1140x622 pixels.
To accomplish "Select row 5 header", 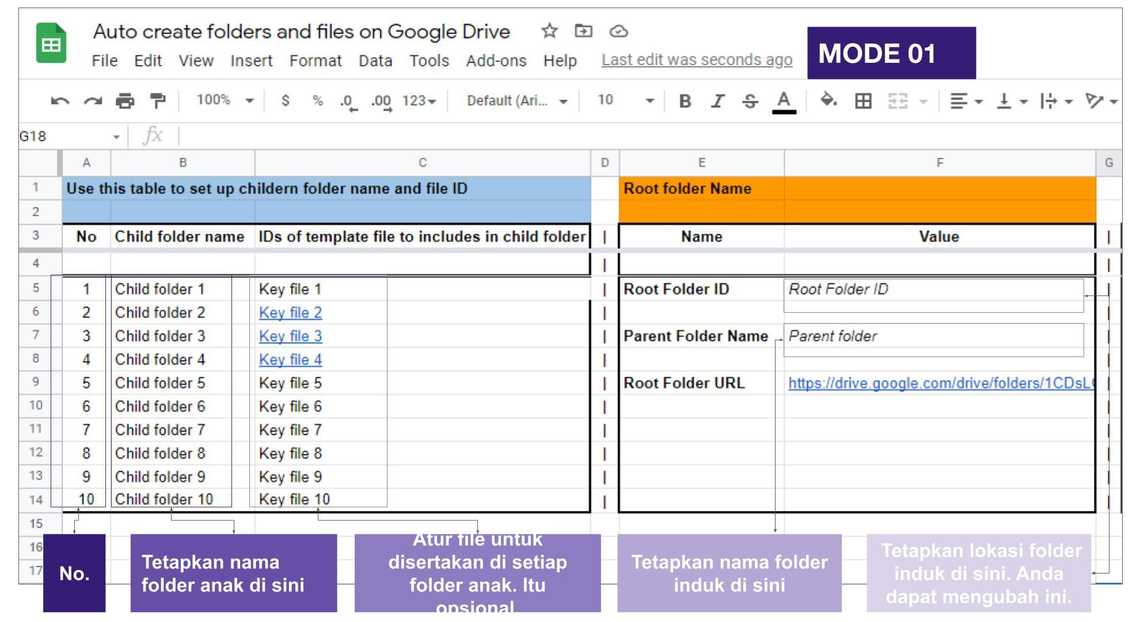I will point(36,288).
